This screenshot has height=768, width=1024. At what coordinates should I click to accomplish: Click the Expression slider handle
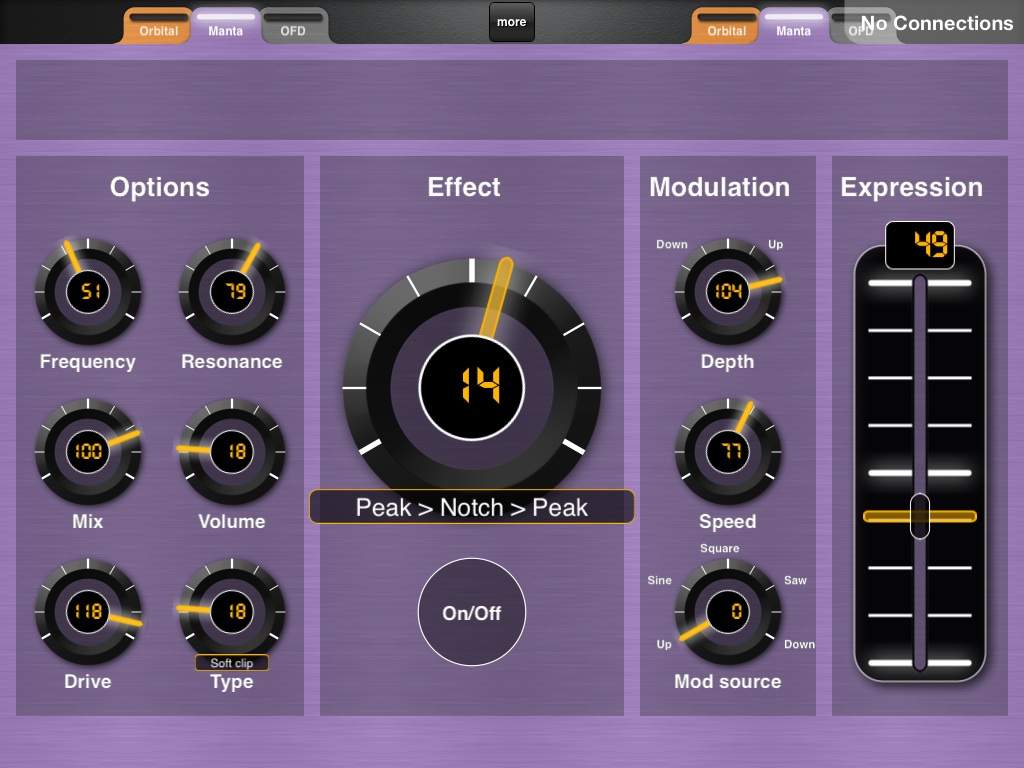(x=920, y=516)
